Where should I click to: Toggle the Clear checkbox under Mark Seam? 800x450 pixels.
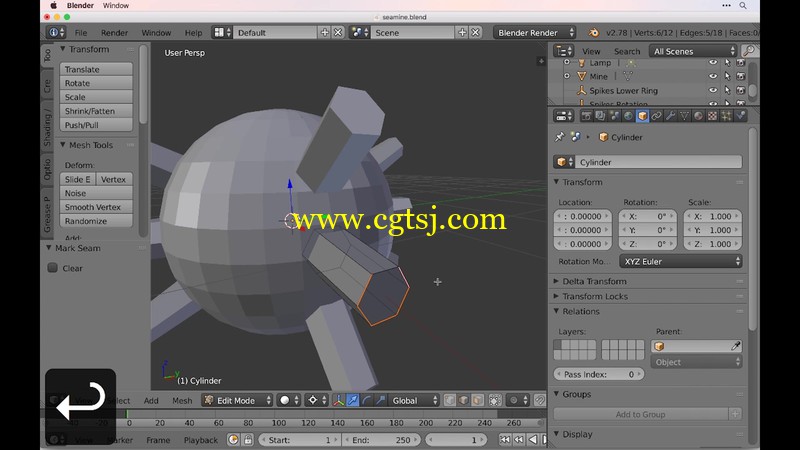53,268
